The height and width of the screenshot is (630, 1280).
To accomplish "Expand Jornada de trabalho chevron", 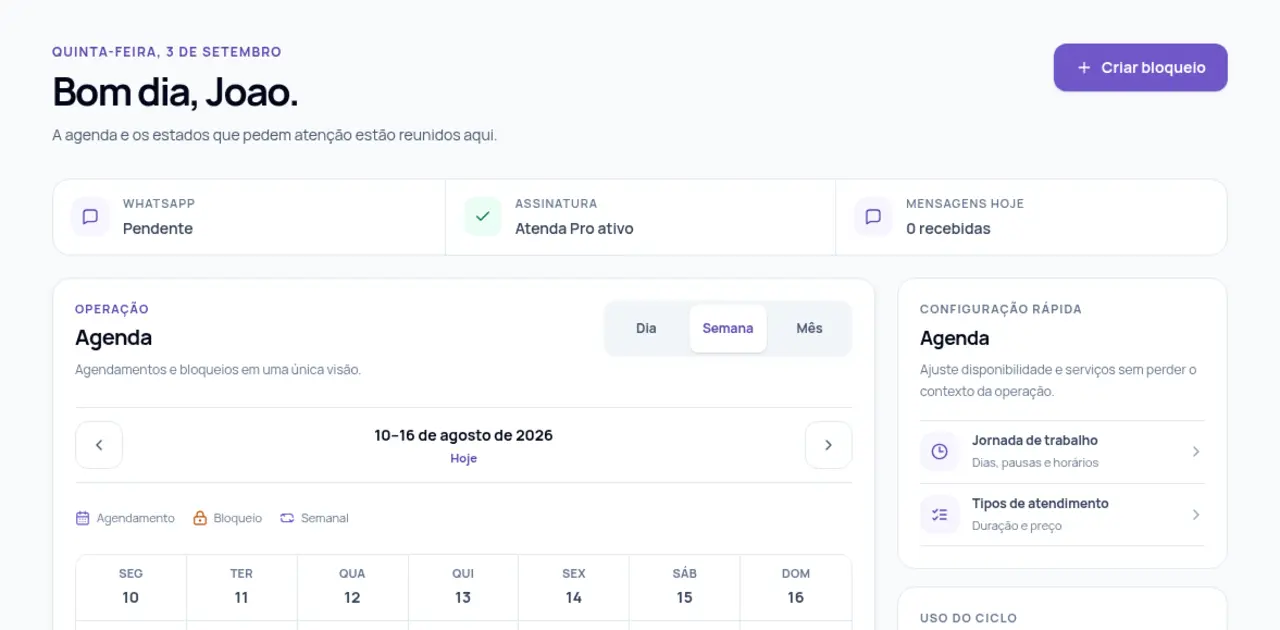I will [1196, 451].
